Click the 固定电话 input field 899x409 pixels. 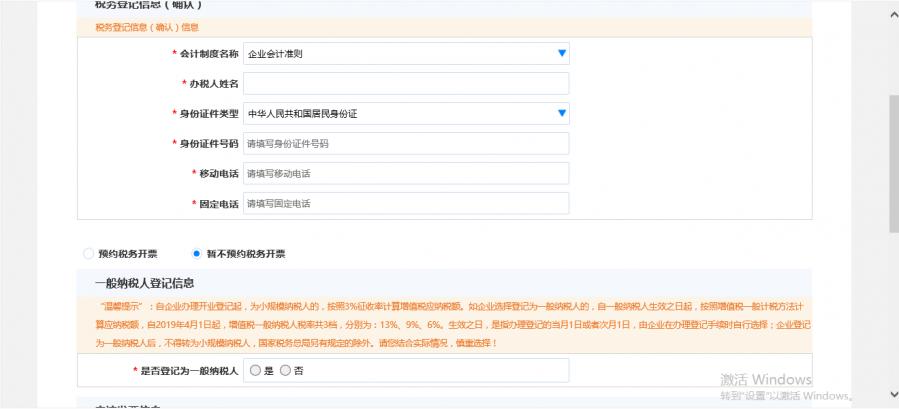[x=406, y=203]
